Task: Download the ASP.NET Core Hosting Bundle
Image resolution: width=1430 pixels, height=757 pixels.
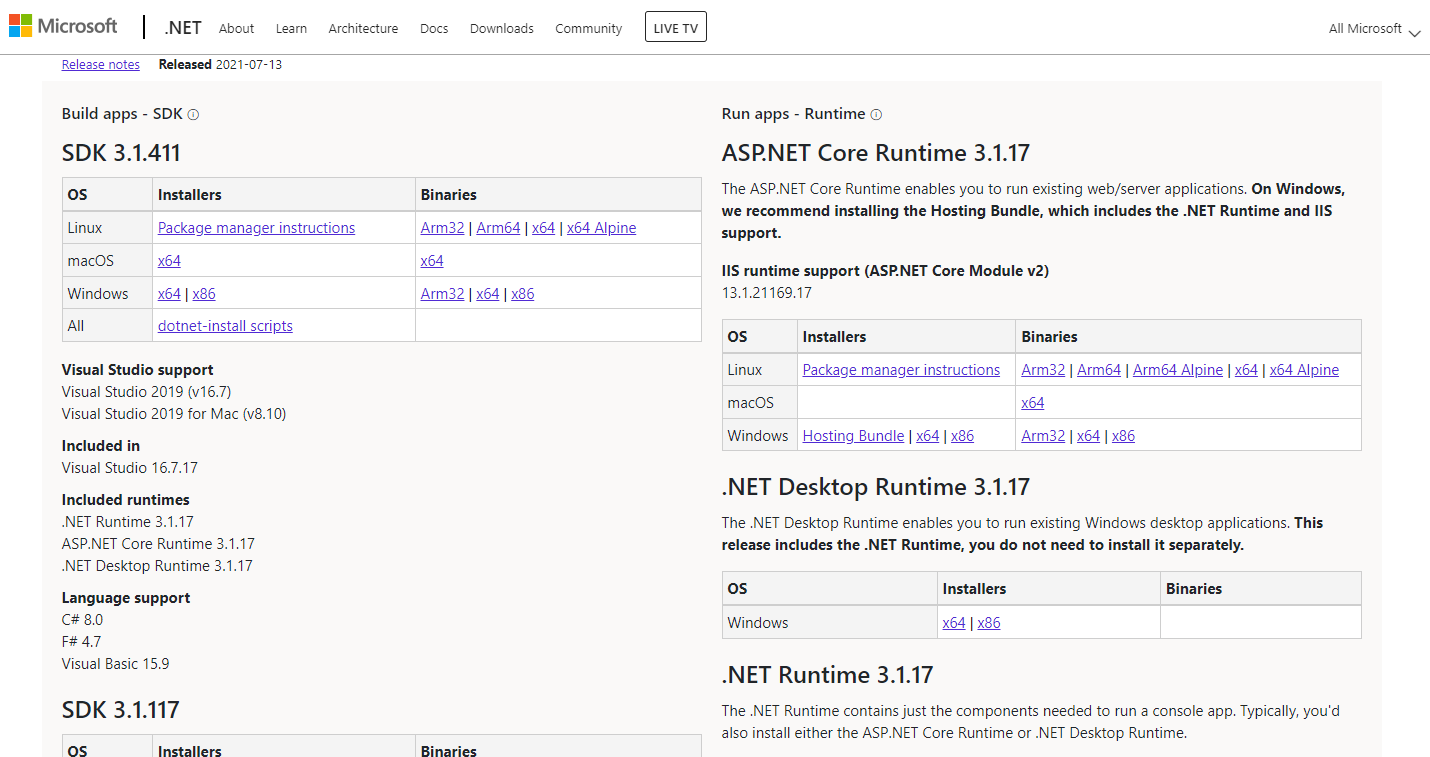Action: click(853, 436)
